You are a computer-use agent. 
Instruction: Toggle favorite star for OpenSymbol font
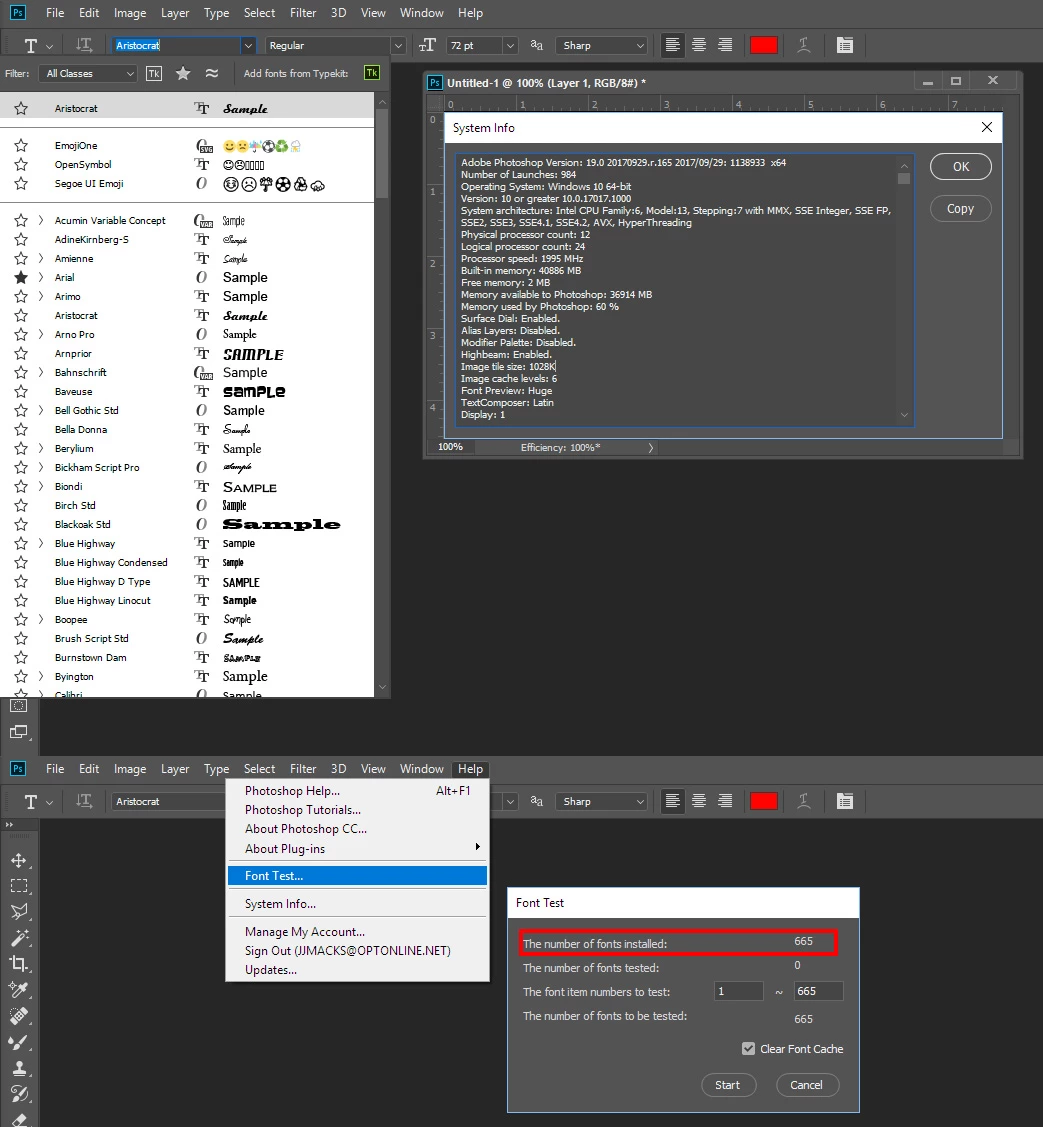click(21, 165)
